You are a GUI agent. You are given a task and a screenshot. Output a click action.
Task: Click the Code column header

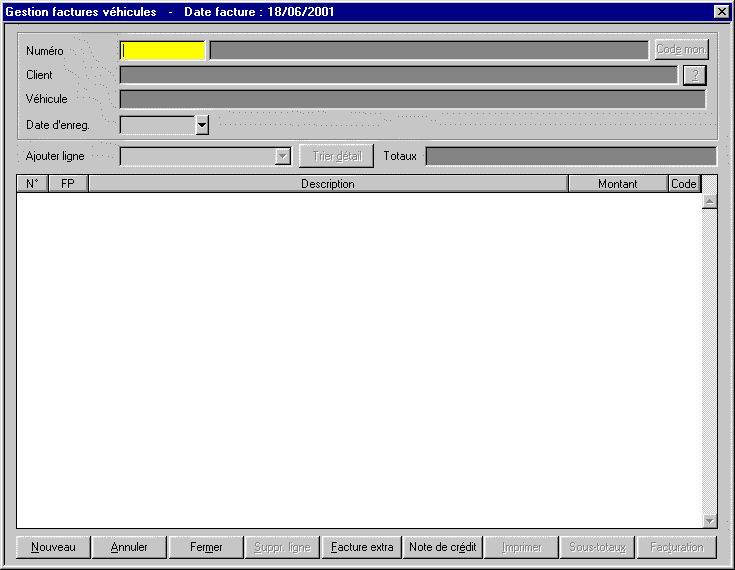tap(684, 184)
